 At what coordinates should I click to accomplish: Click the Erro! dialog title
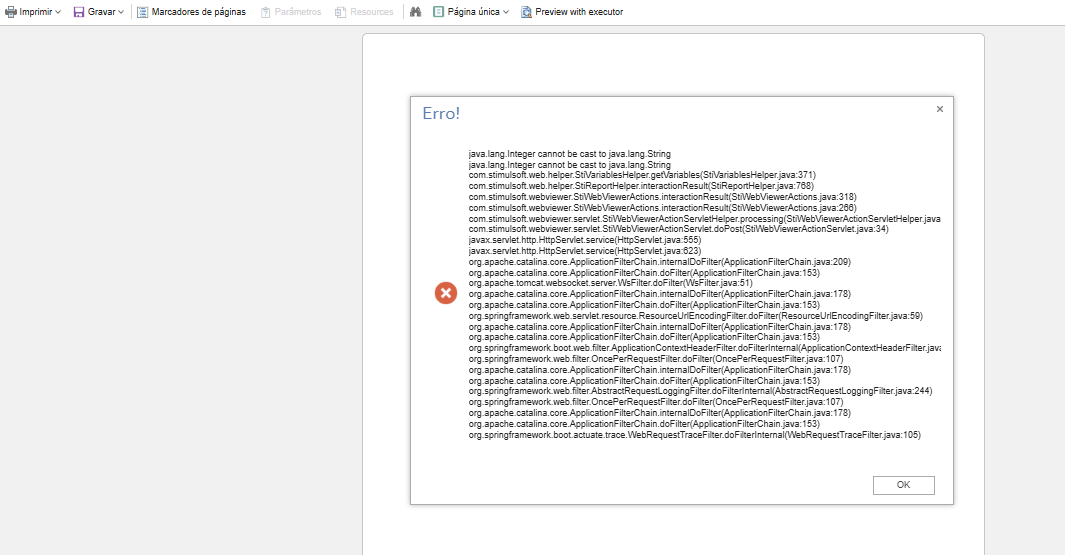441,113
